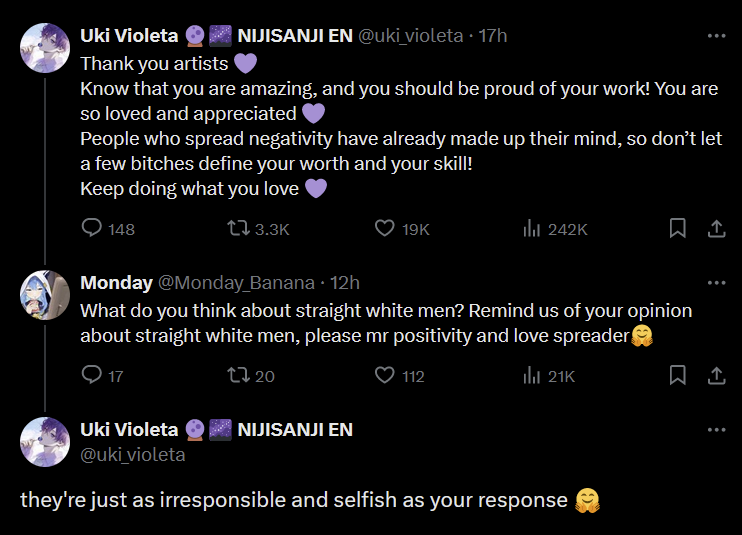Open more options on bottom reply tweet
The width and height of the screenshot is (742, 535).
716,430
